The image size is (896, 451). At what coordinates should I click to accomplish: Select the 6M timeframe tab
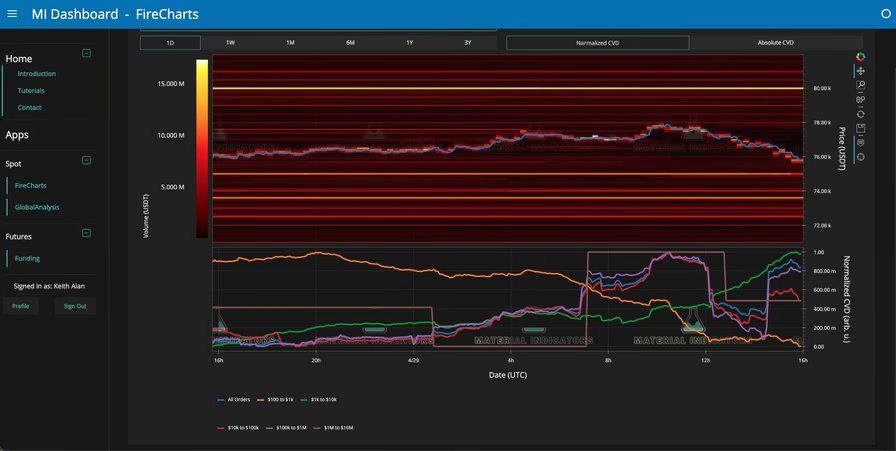[350, 43]
